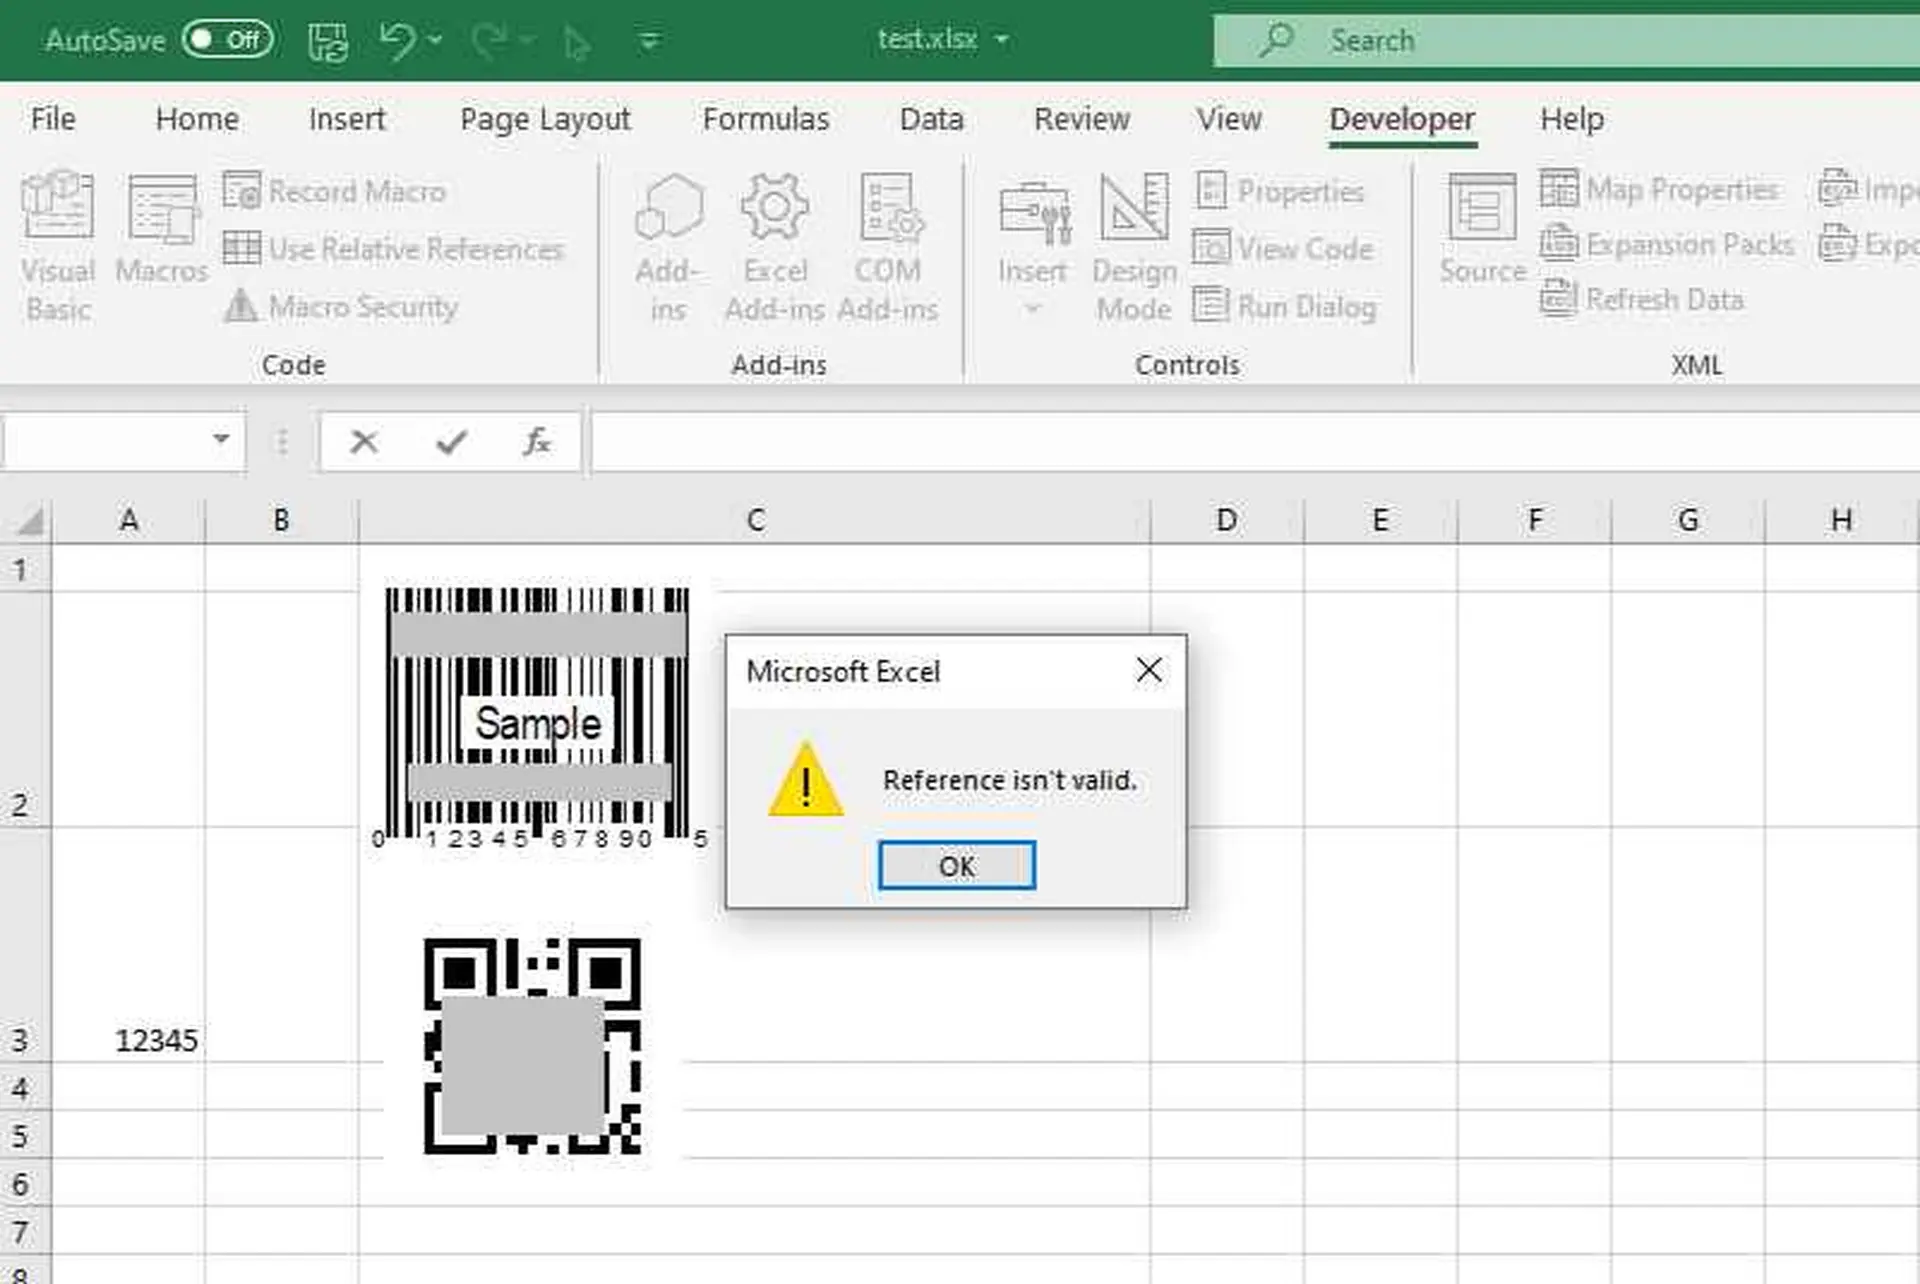Click the Insert Function fx icon
The width and height of the screenshot is (1920, 1284).
[537, 441]
